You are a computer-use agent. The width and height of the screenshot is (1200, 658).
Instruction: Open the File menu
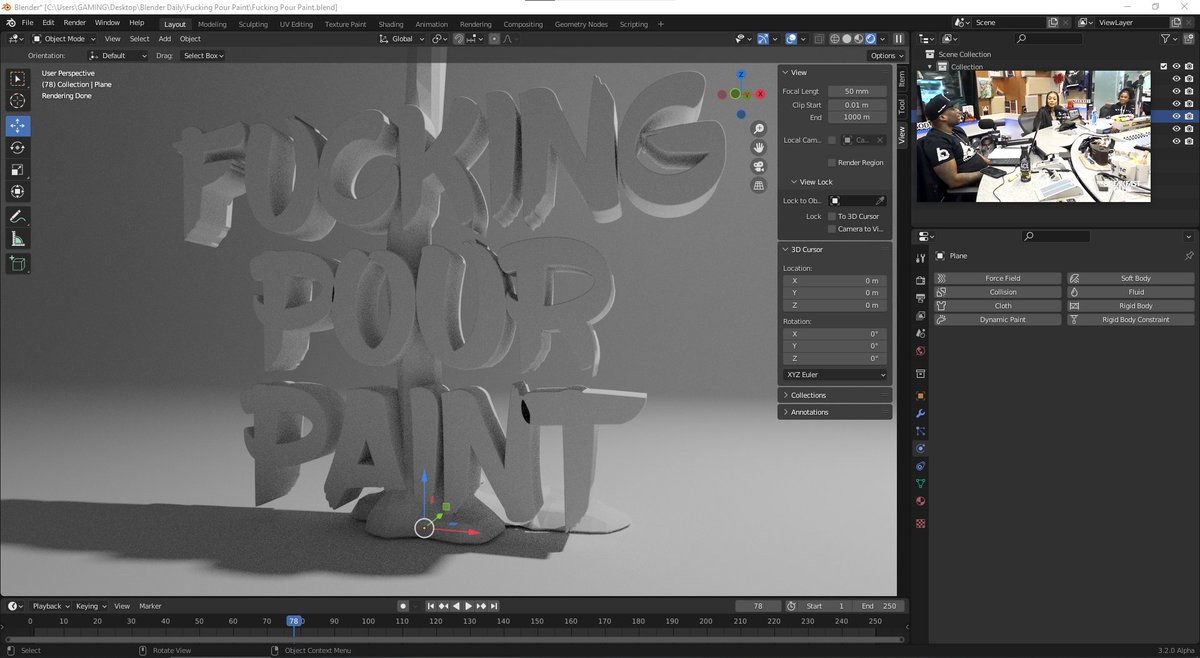[x=27, y=22]
